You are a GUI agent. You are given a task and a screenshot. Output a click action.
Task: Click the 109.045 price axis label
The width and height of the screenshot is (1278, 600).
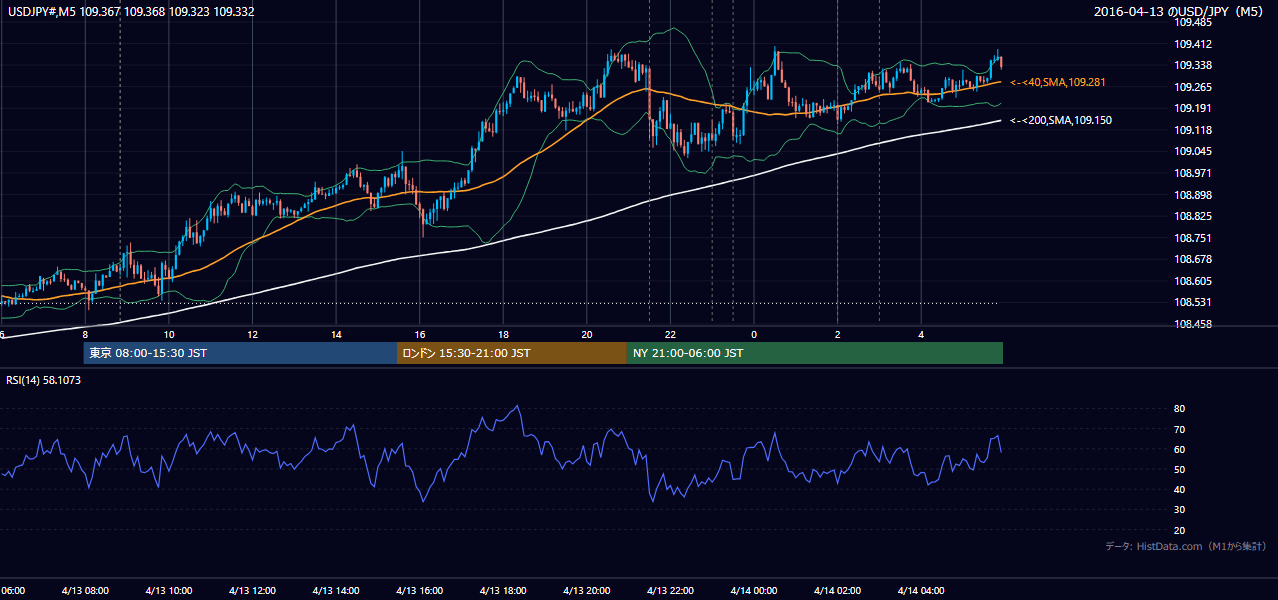[1193, 152]
